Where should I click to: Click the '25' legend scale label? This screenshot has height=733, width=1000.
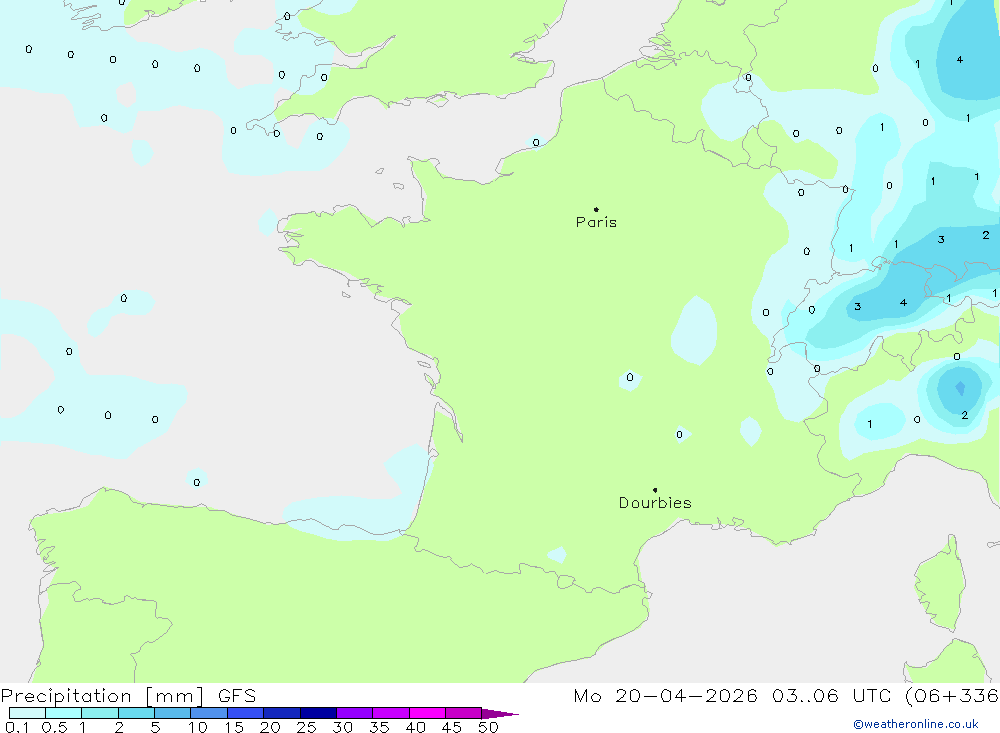[306, 727]
